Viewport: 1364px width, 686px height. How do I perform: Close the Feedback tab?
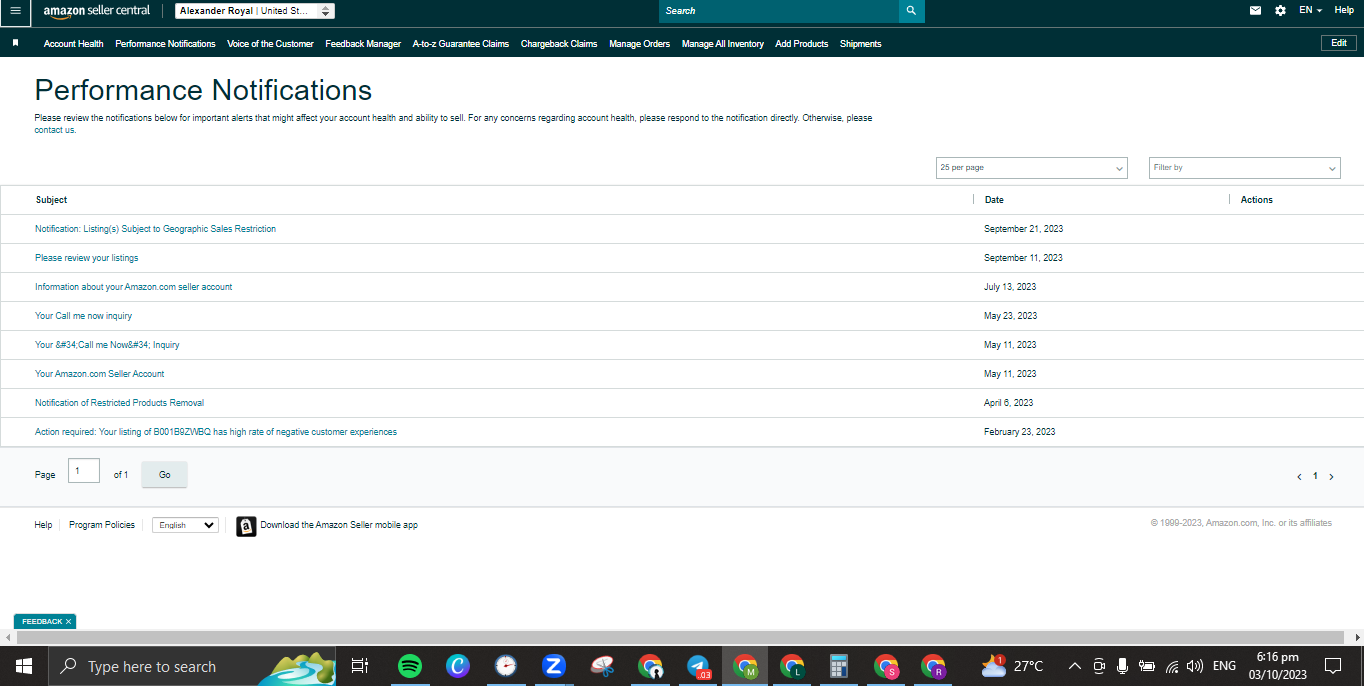click(68, 622)
